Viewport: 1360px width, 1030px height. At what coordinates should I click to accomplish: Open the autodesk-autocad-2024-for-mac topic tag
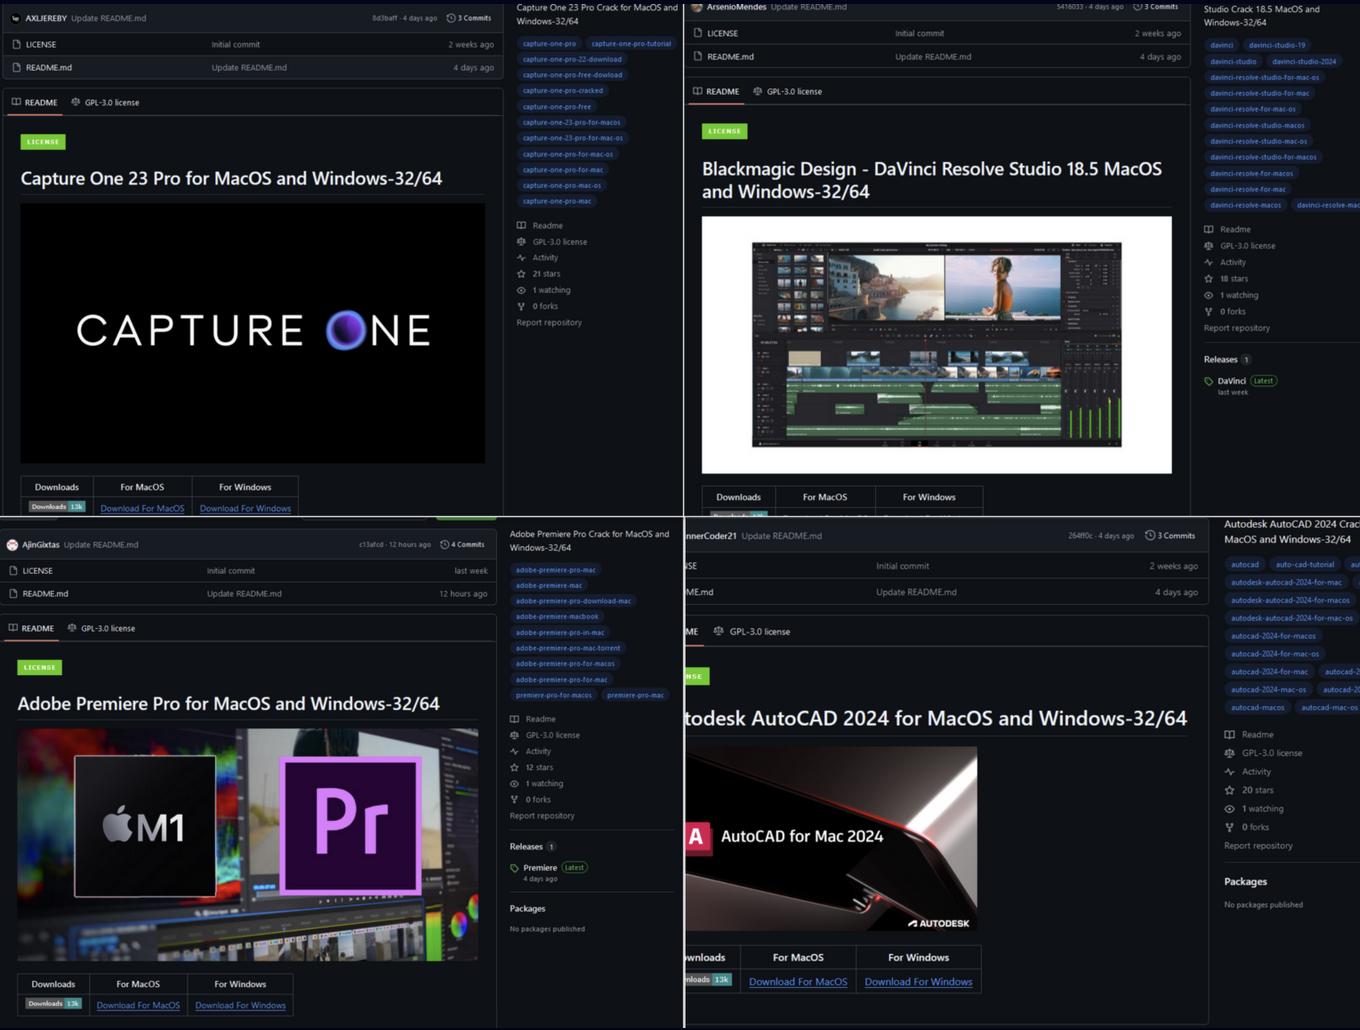[x=1286, y=582]
